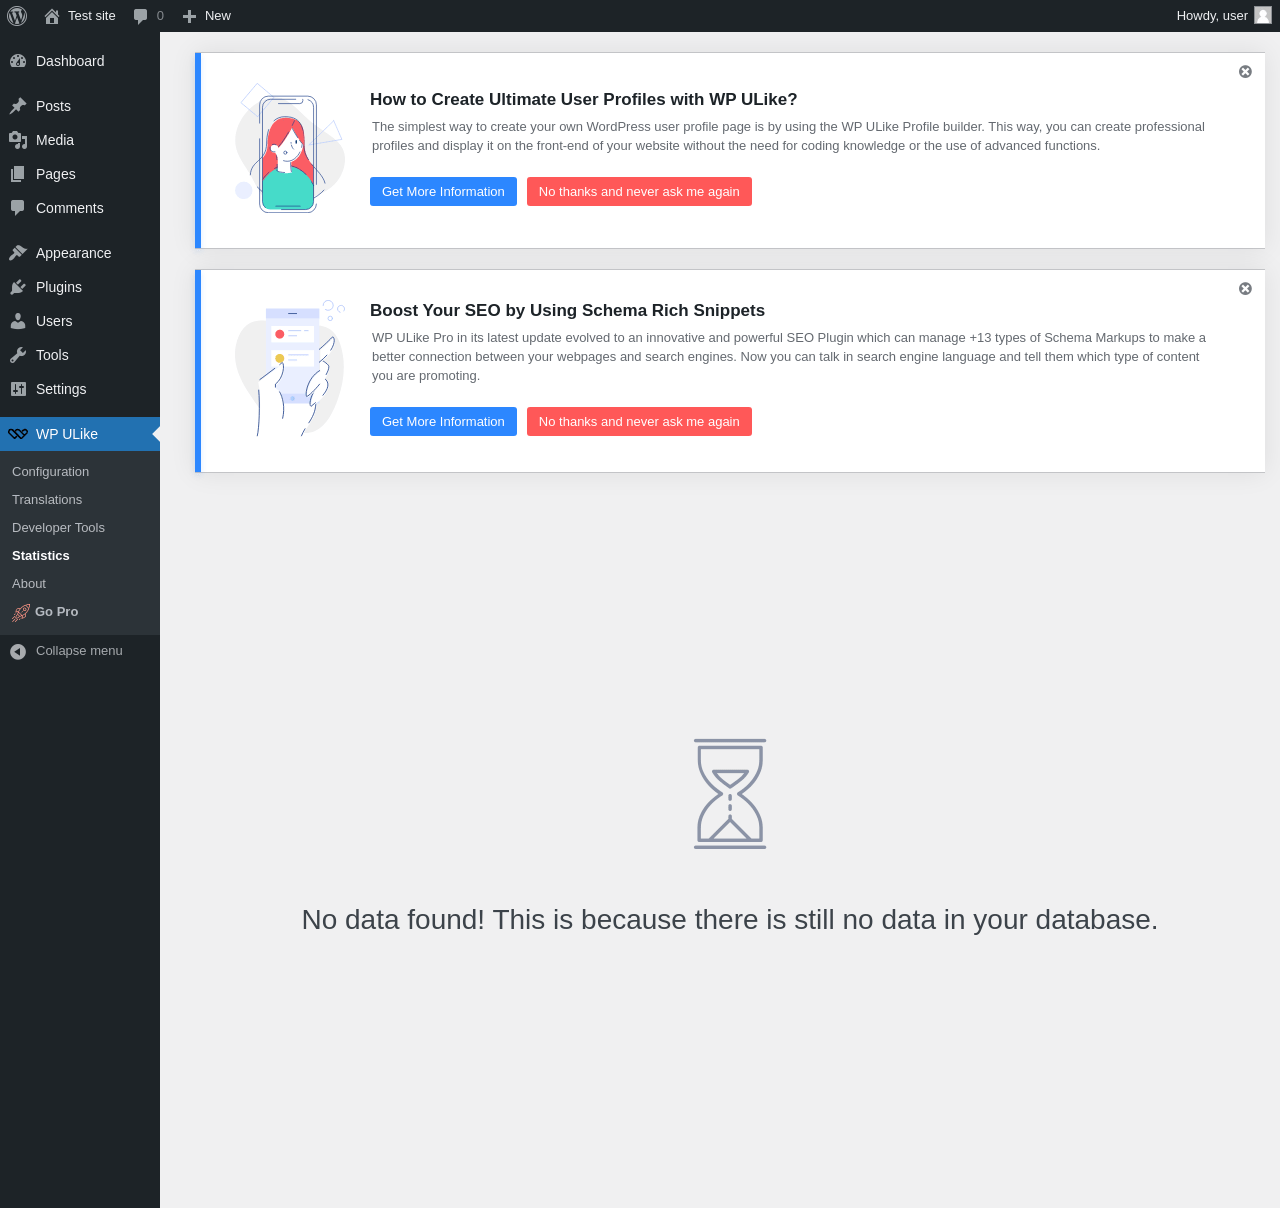Navigate to Pages
Image resolution: width=1280 pixels, height=1208 pixels.
(80, 174)
